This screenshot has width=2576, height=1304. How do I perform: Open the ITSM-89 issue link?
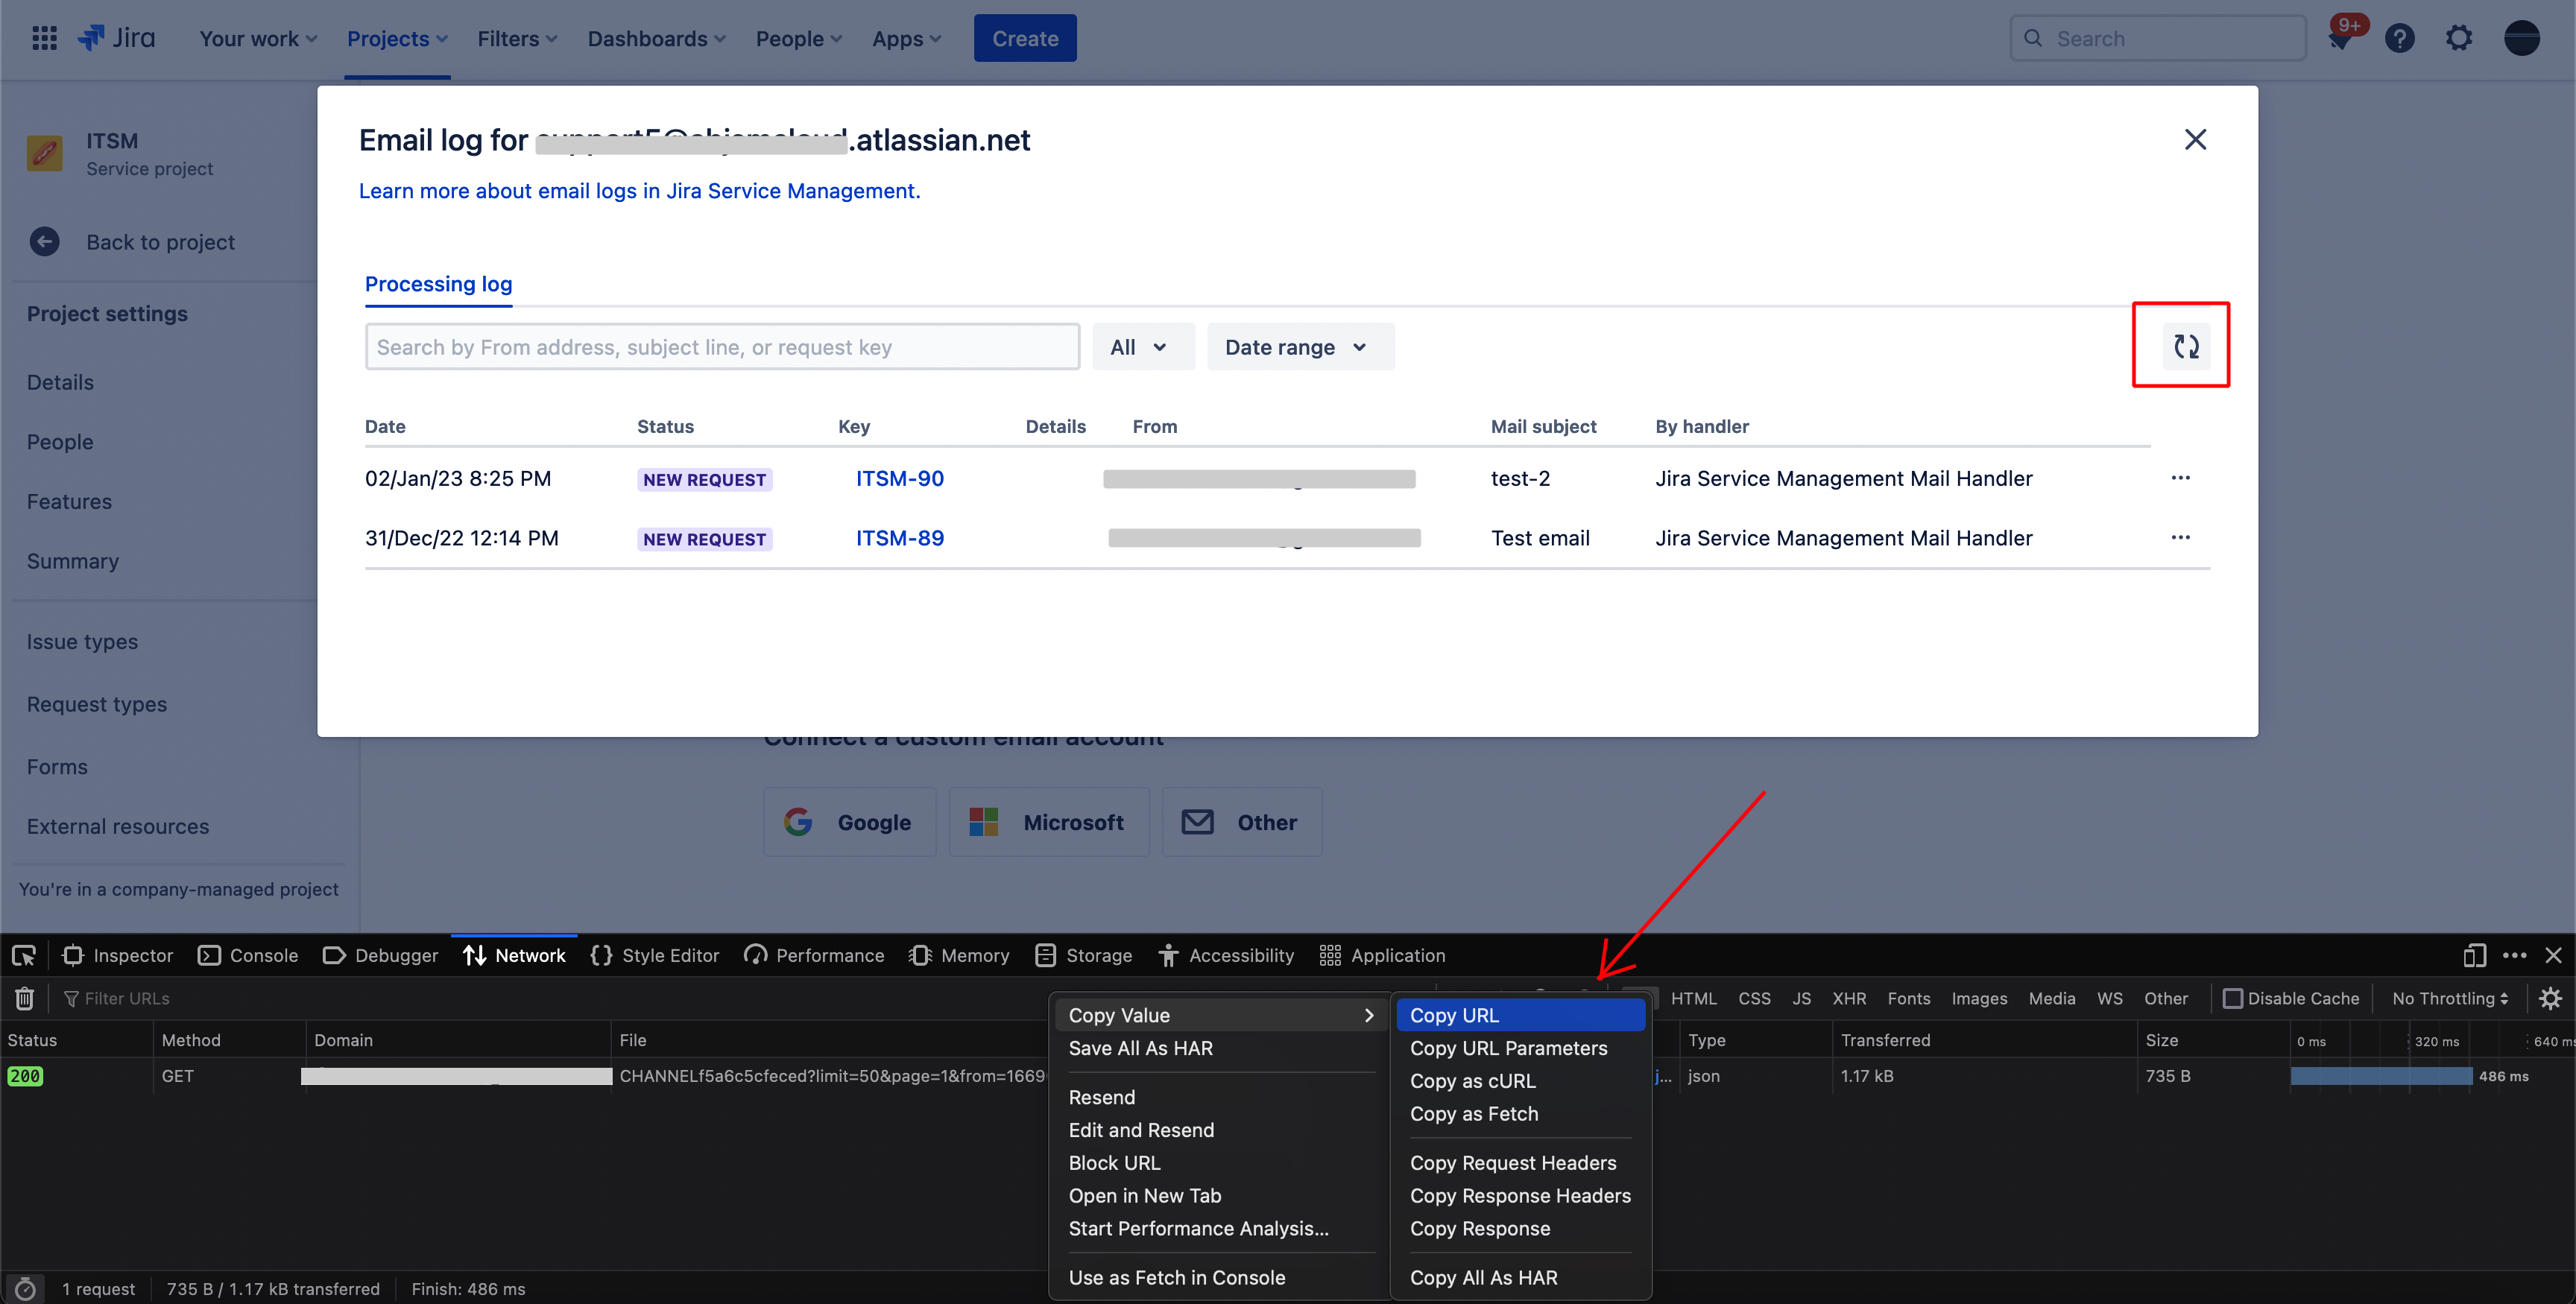click(x=899, y=538)
